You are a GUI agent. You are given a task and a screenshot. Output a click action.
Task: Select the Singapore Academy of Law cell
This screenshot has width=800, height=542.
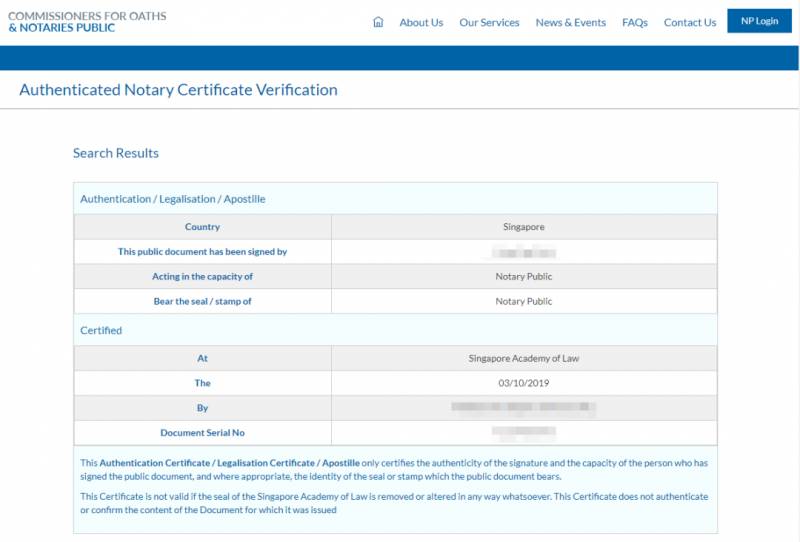(523, 358)
